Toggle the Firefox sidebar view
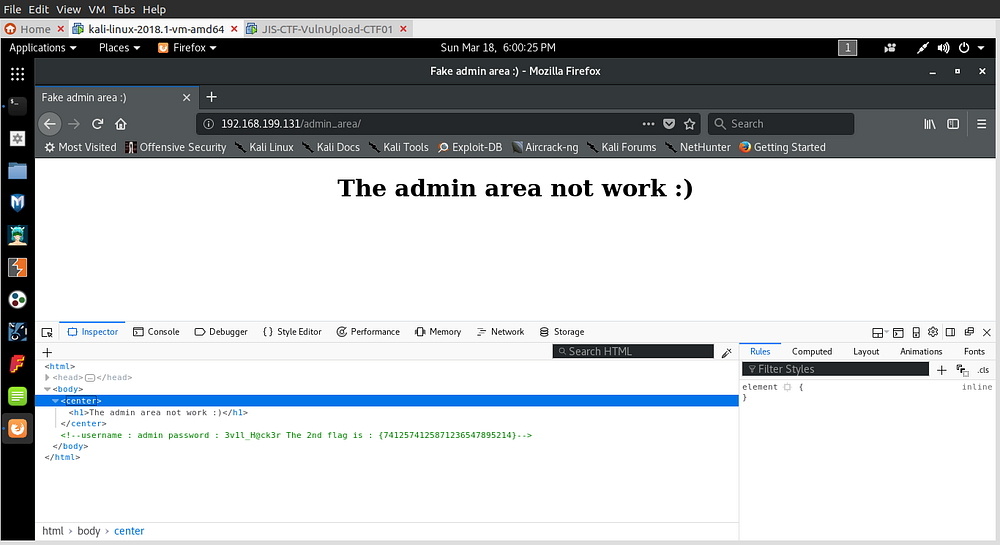The height and width of the screenshot is (545, 1000). [953, 124]
